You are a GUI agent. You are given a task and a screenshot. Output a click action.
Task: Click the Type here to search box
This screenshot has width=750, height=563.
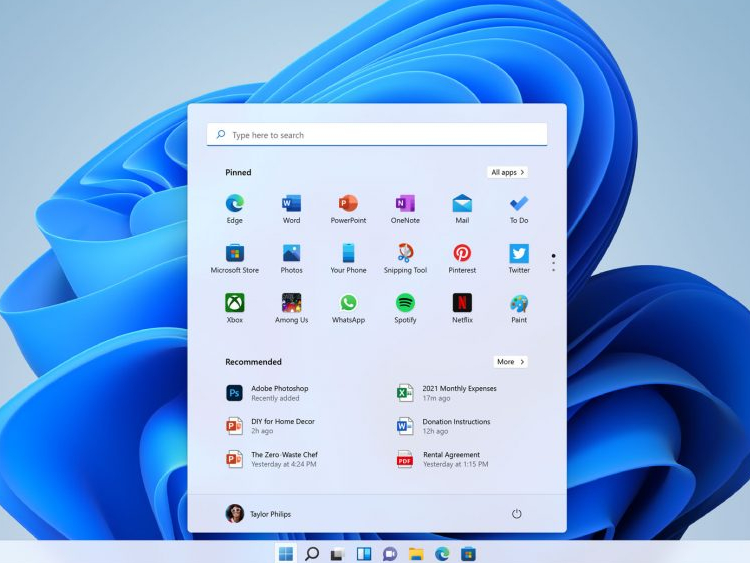click(x=377, y=134)
